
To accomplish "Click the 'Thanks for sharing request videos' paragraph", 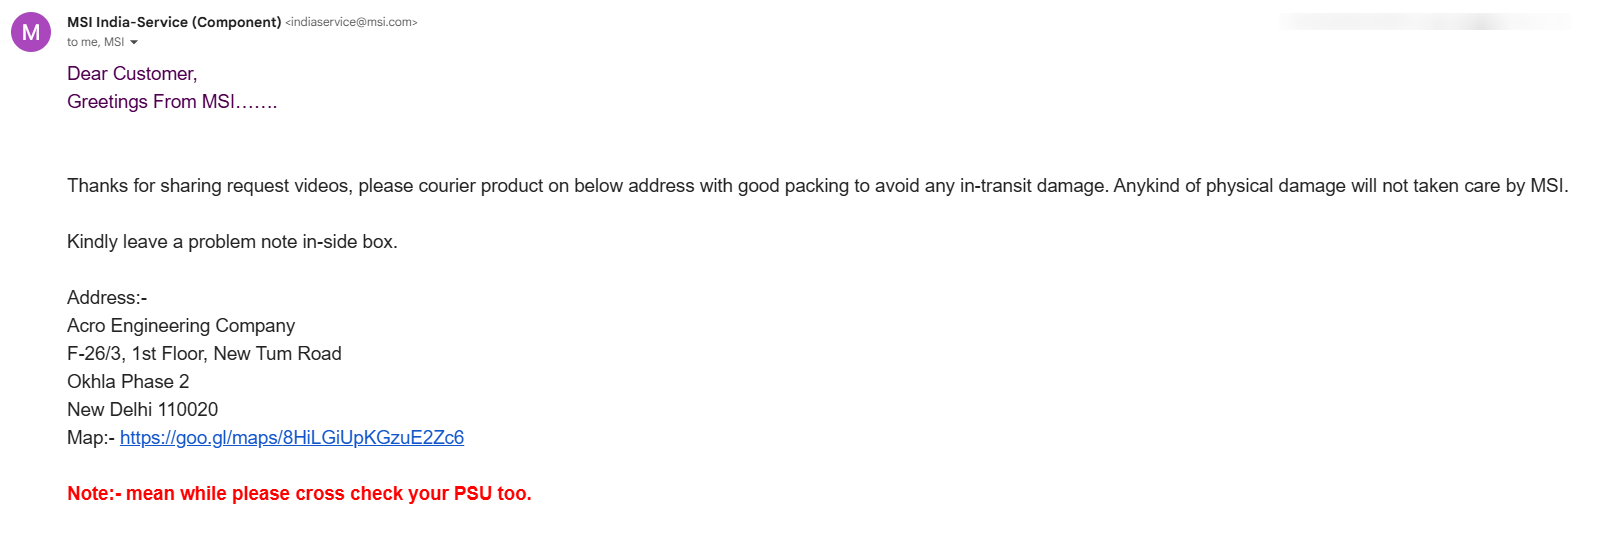I will point(817,185).
